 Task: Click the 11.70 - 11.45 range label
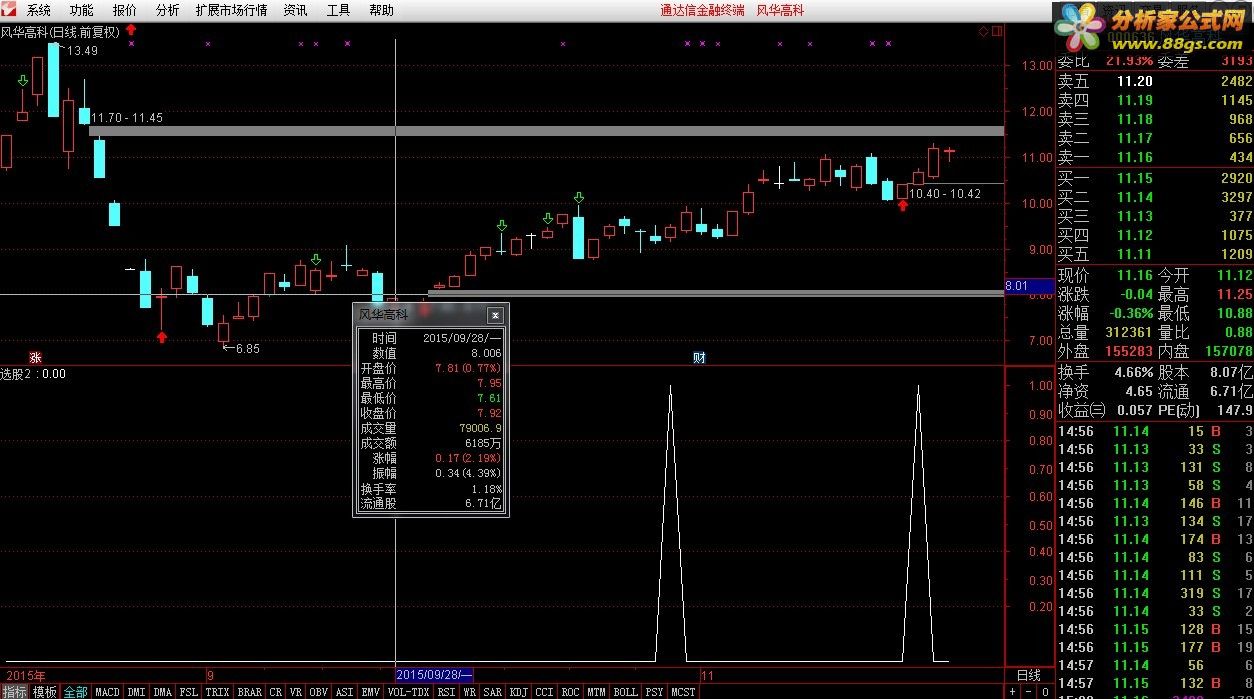[127, 118]
